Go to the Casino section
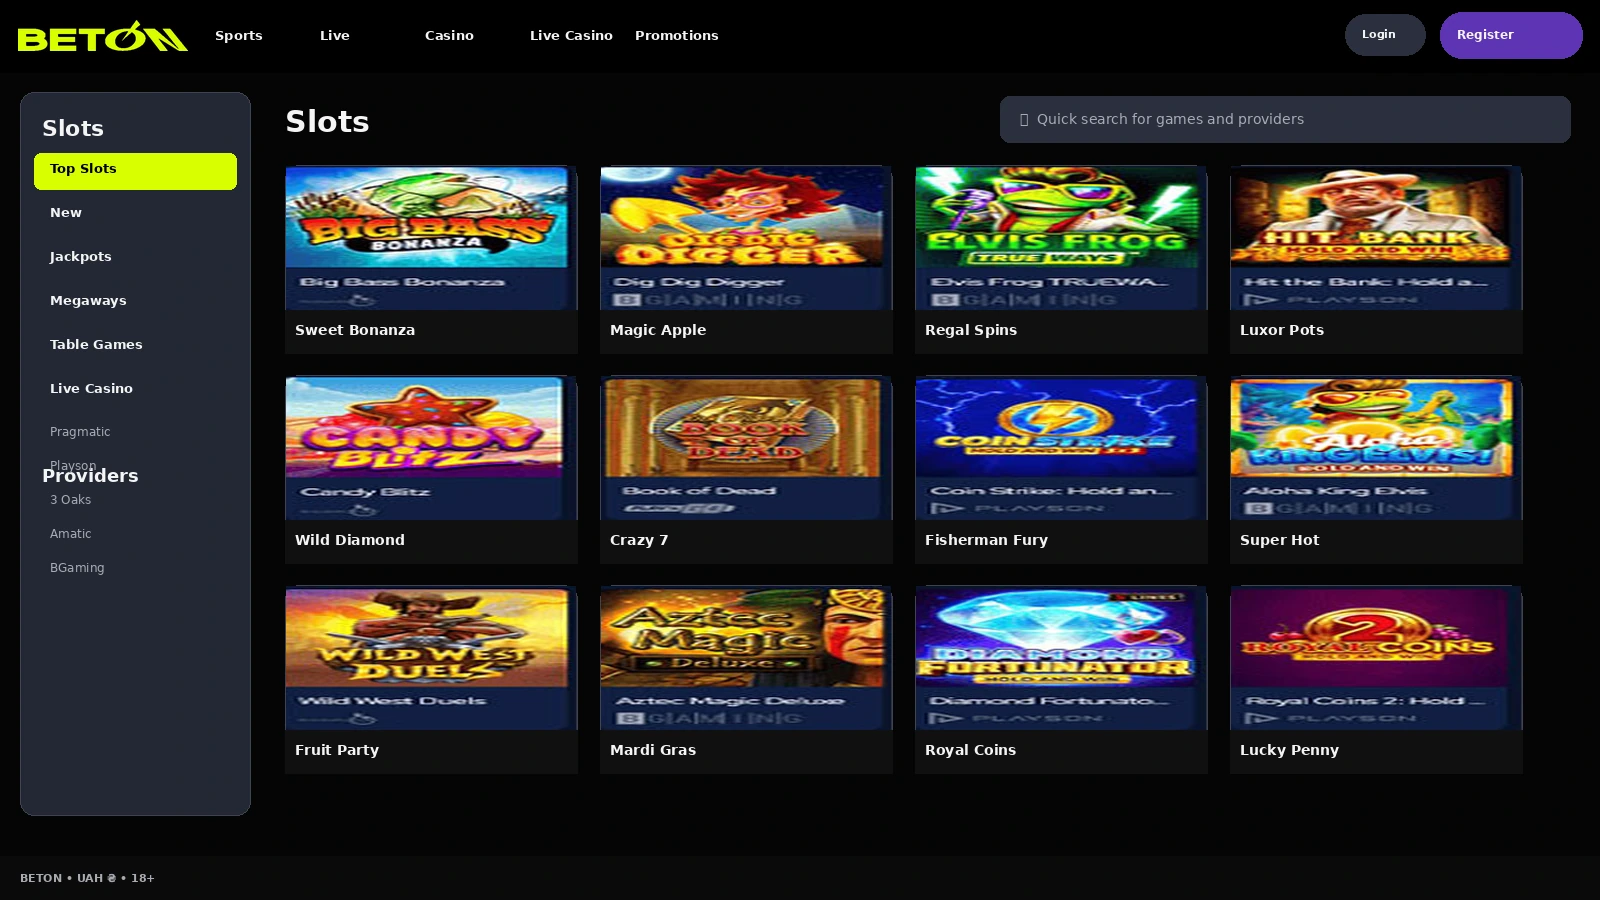1600x900 pixels. click(449, 35)
